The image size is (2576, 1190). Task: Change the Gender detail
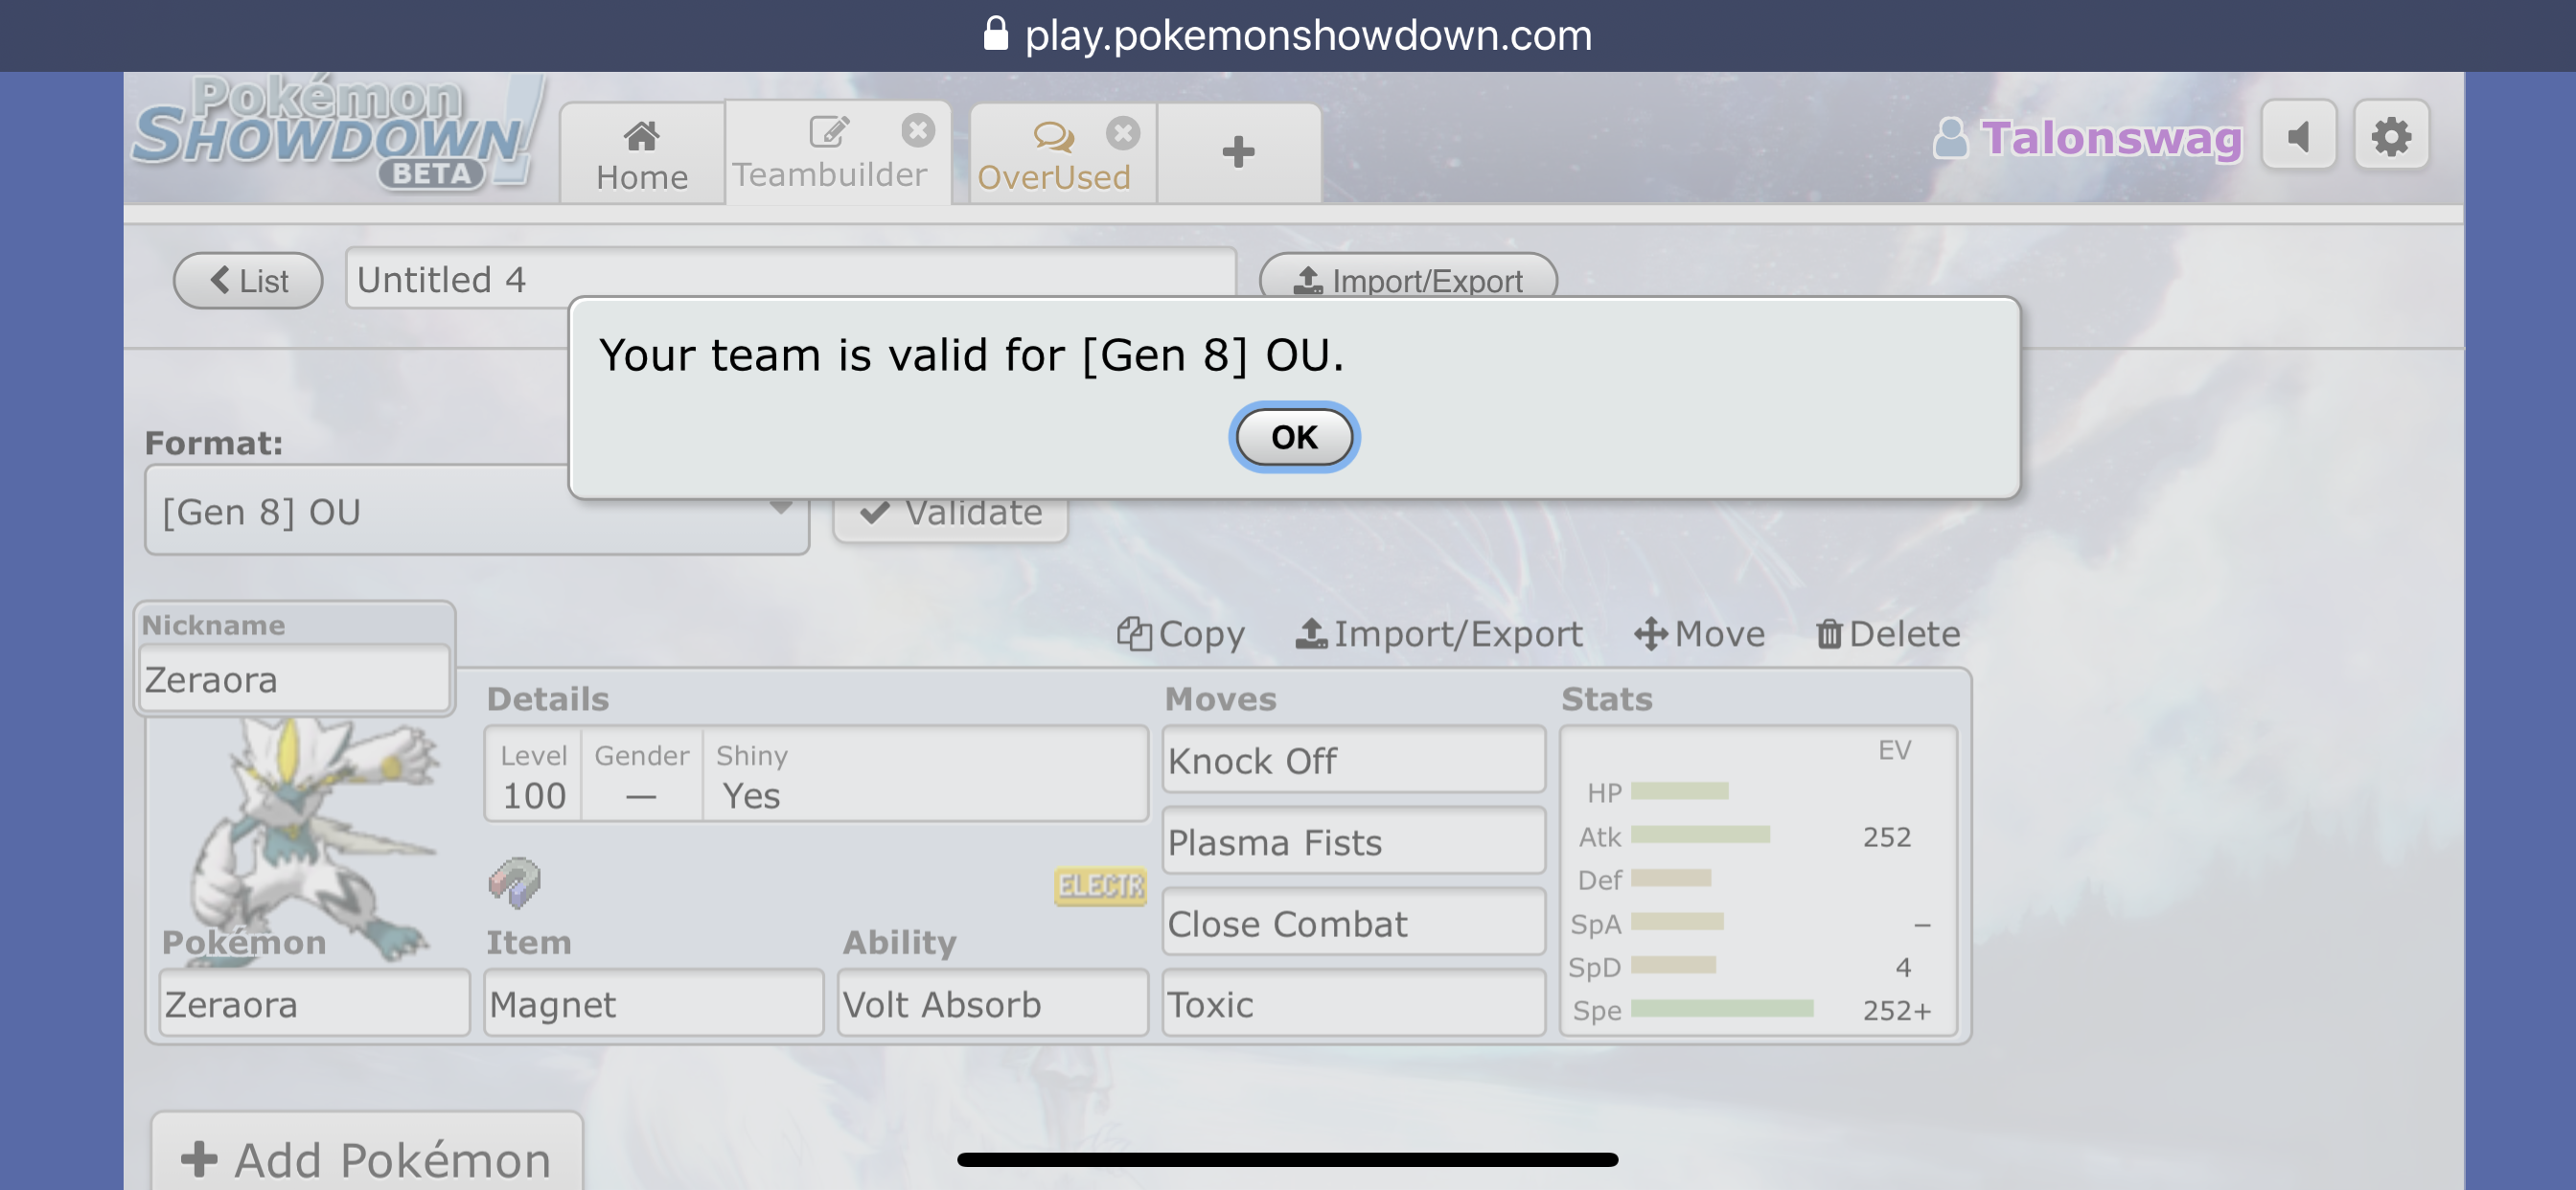(641, 775)
